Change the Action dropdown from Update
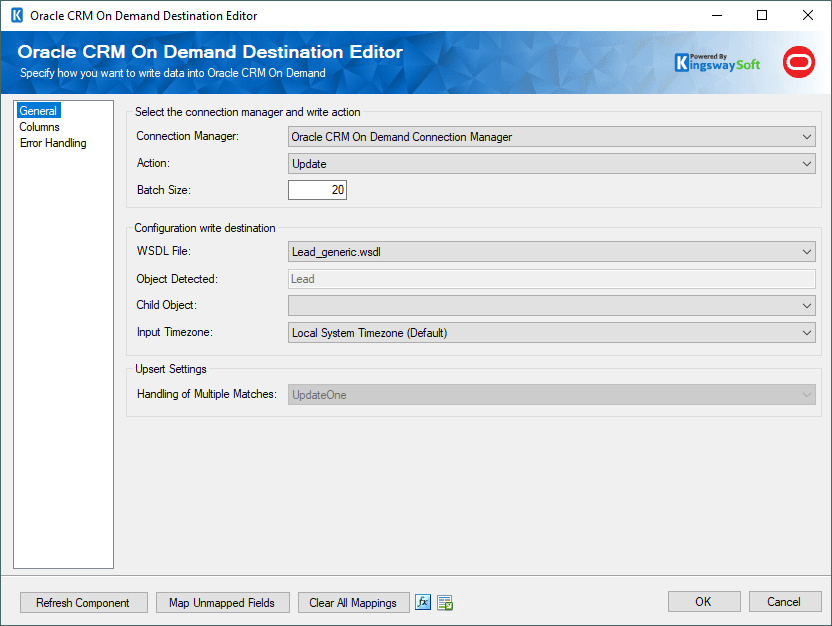Screen dimensions: 832x626 click(x=806, y=163)
